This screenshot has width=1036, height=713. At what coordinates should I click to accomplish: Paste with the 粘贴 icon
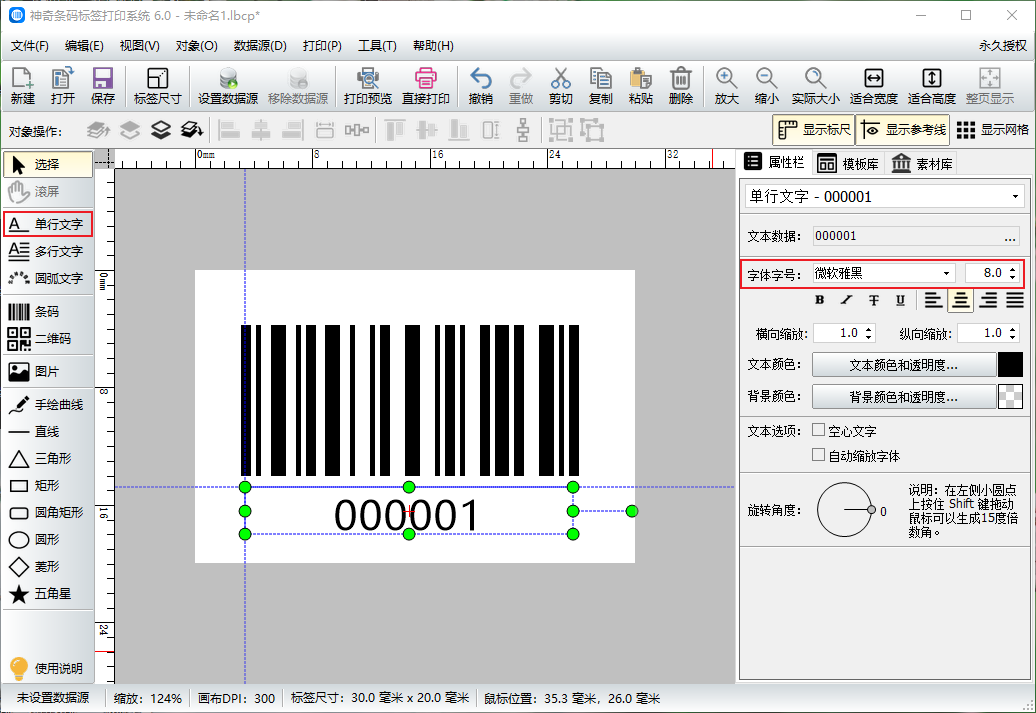640,86
